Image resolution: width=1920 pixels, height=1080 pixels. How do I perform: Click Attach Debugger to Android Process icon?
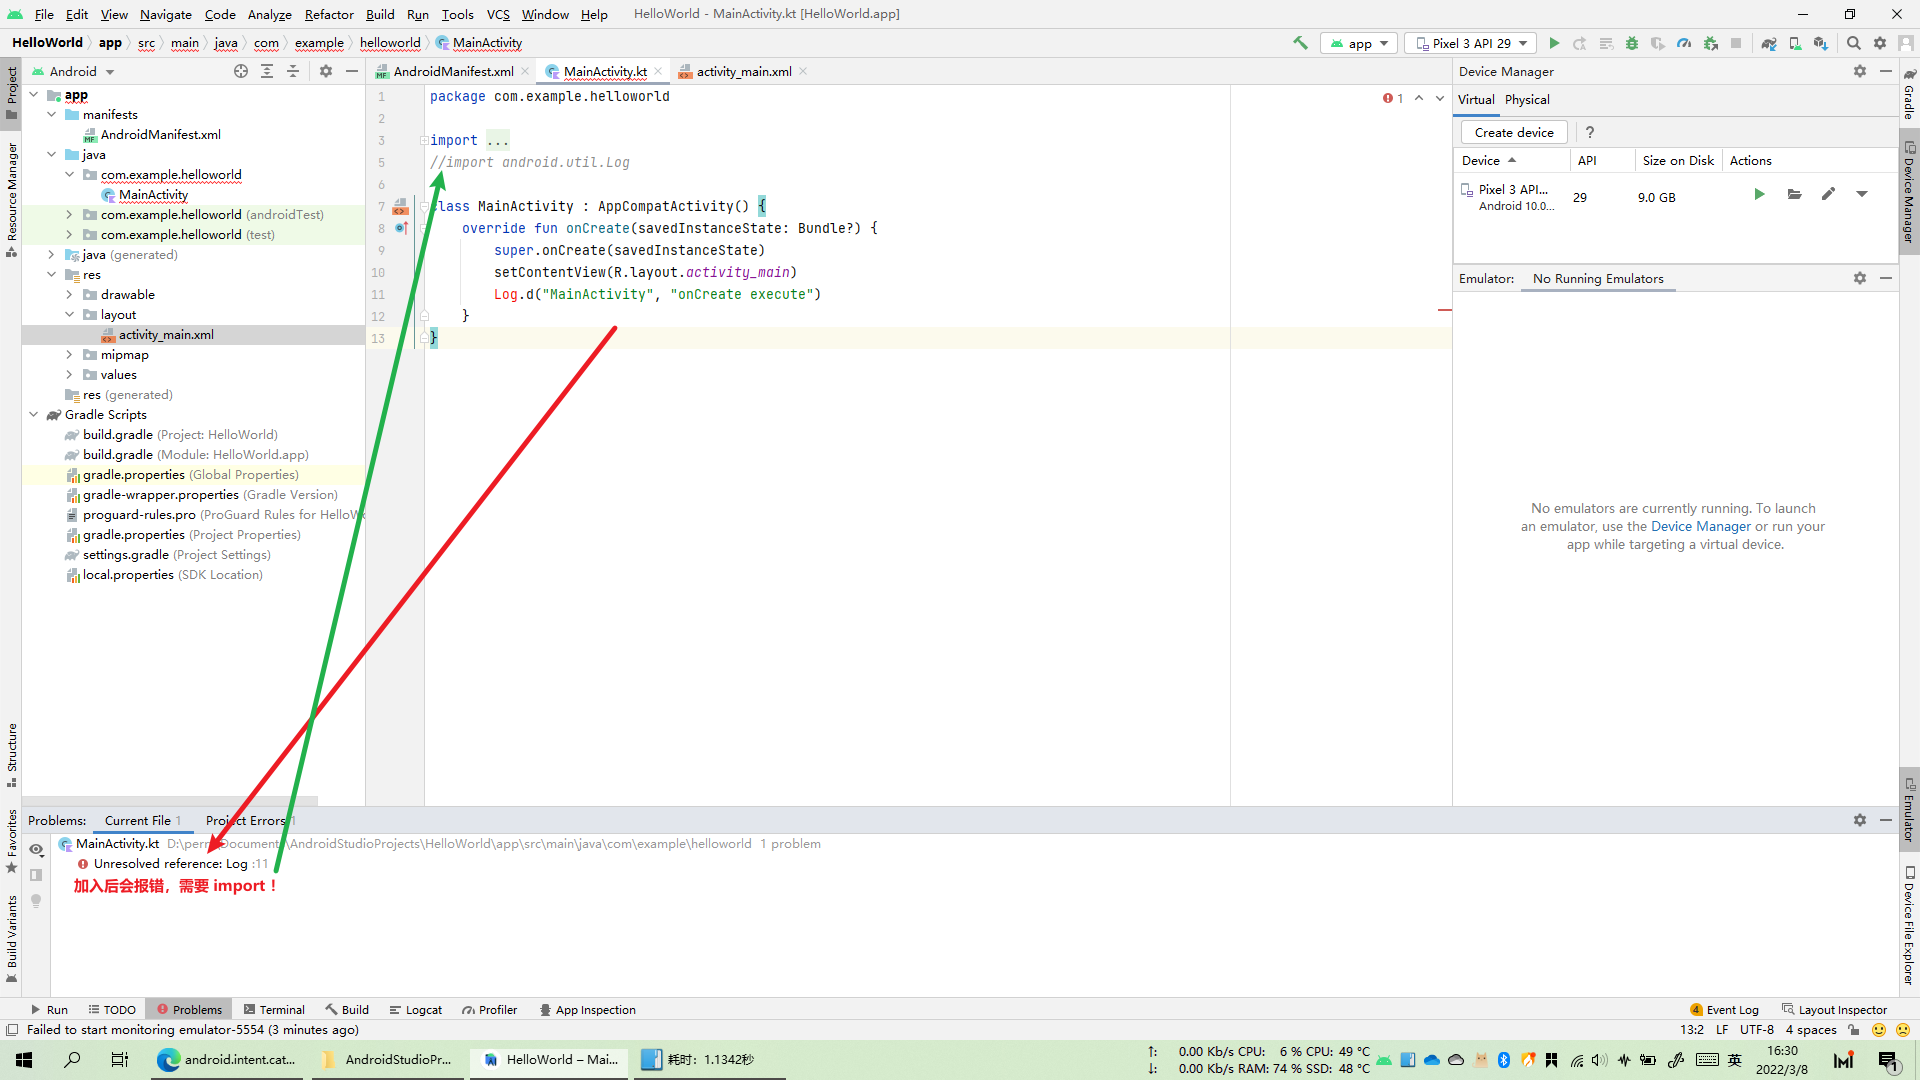1711,43
